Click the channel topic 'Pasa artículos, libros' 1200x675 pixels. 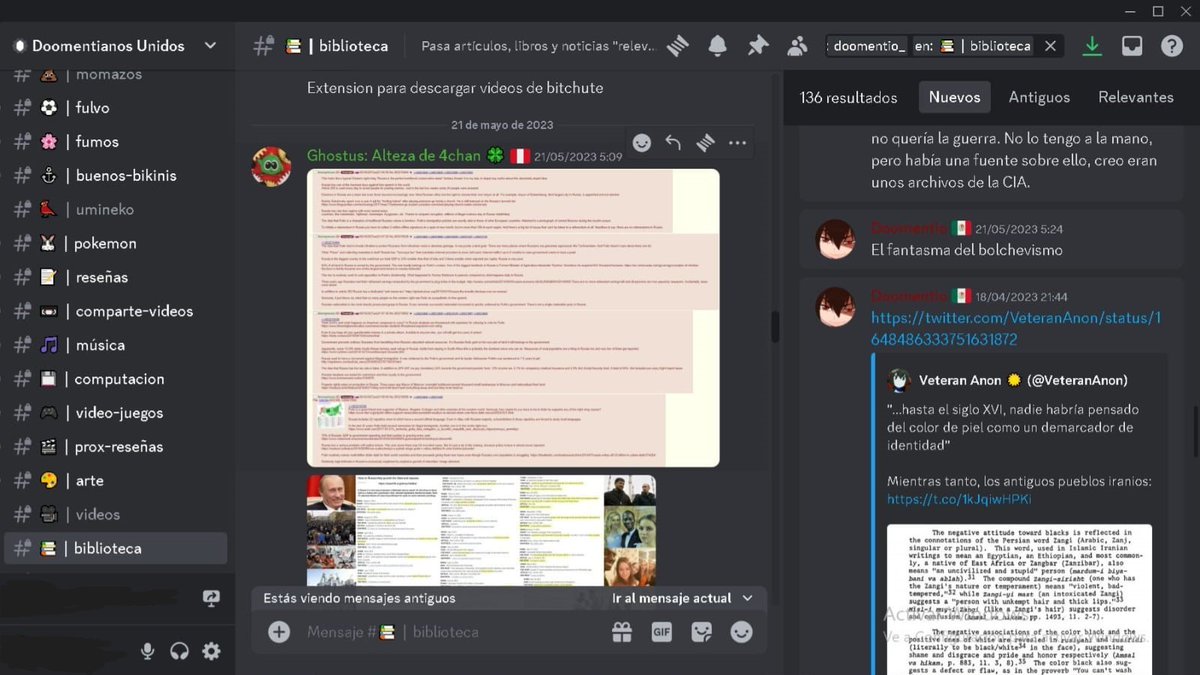click(x=538, y=46)
